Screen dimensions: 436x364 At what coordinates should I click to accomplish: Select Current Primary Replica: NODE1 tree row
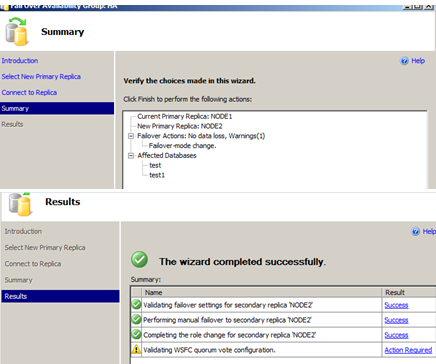click(x=185, y=116)
